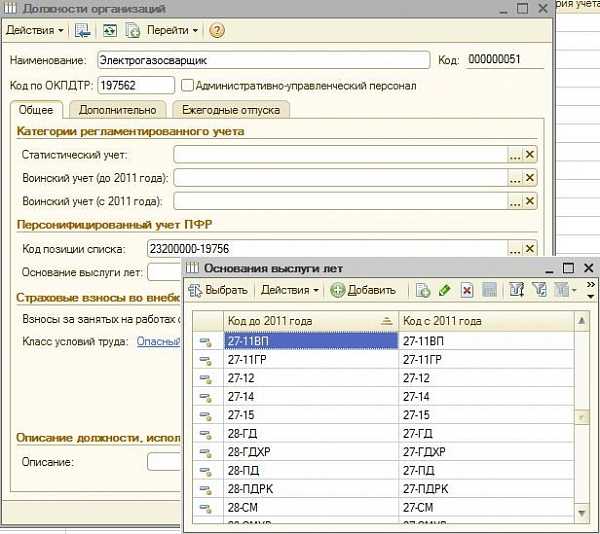Click row icon beside 28-ГД
This screenshot has height=534, width=600.
click(x=206, y=434)
